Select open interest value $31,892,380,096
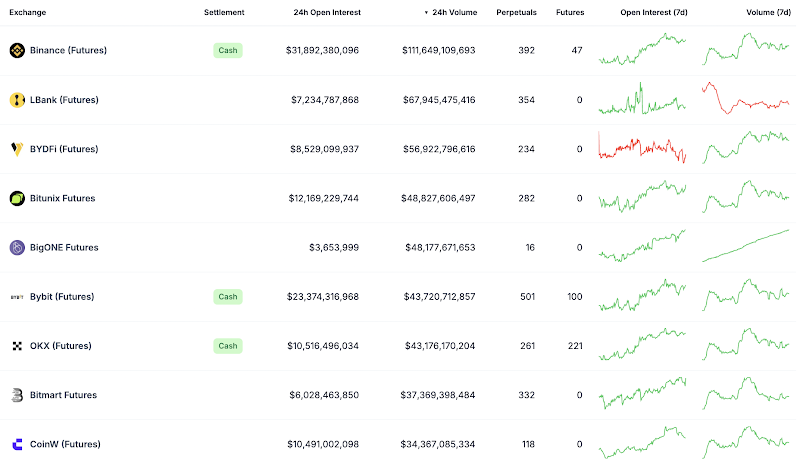Viewport: 800px width, 466px height. [x=322, y=51]
